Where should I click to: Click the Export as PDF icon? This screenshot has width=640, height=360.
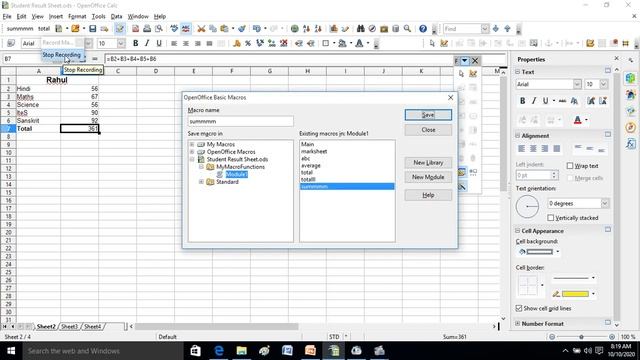point(136,29)
